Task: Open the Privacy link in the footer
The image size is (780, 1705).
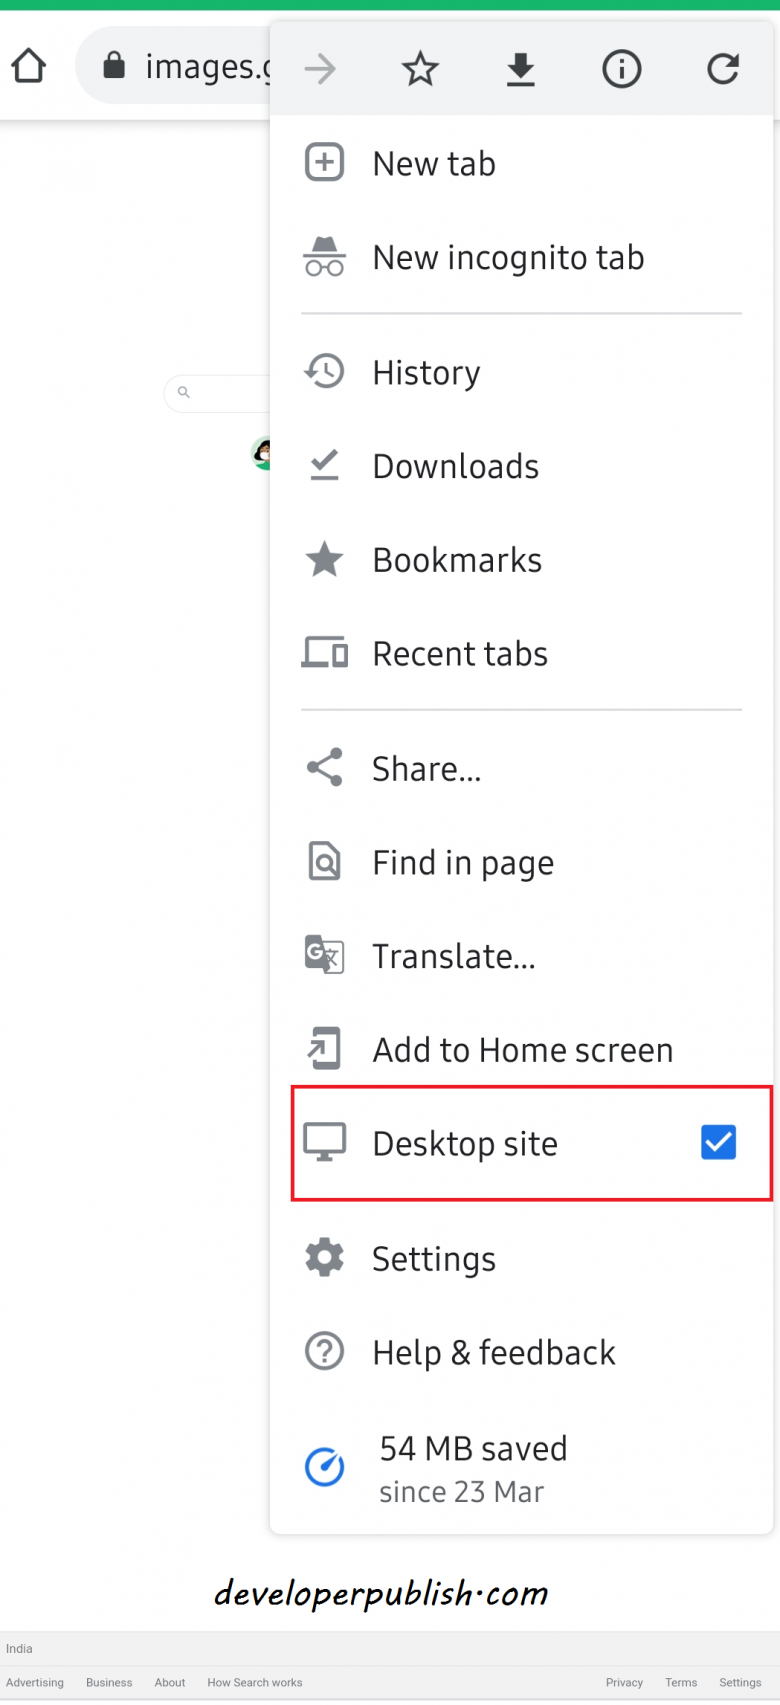Action: (624, 1683)
